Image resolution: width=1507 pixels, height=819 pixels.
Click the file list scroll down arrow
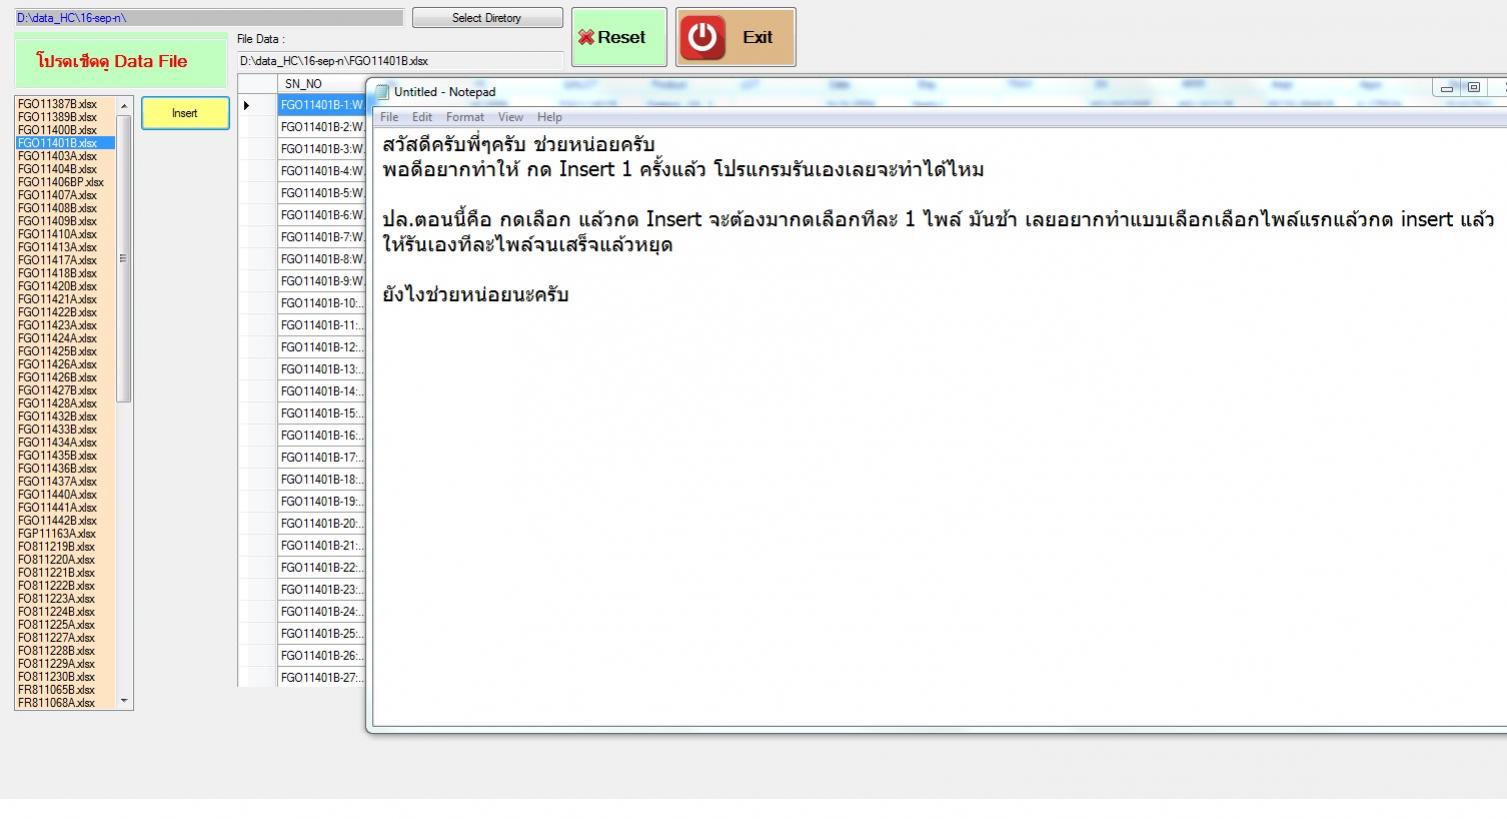click(124, 701)
